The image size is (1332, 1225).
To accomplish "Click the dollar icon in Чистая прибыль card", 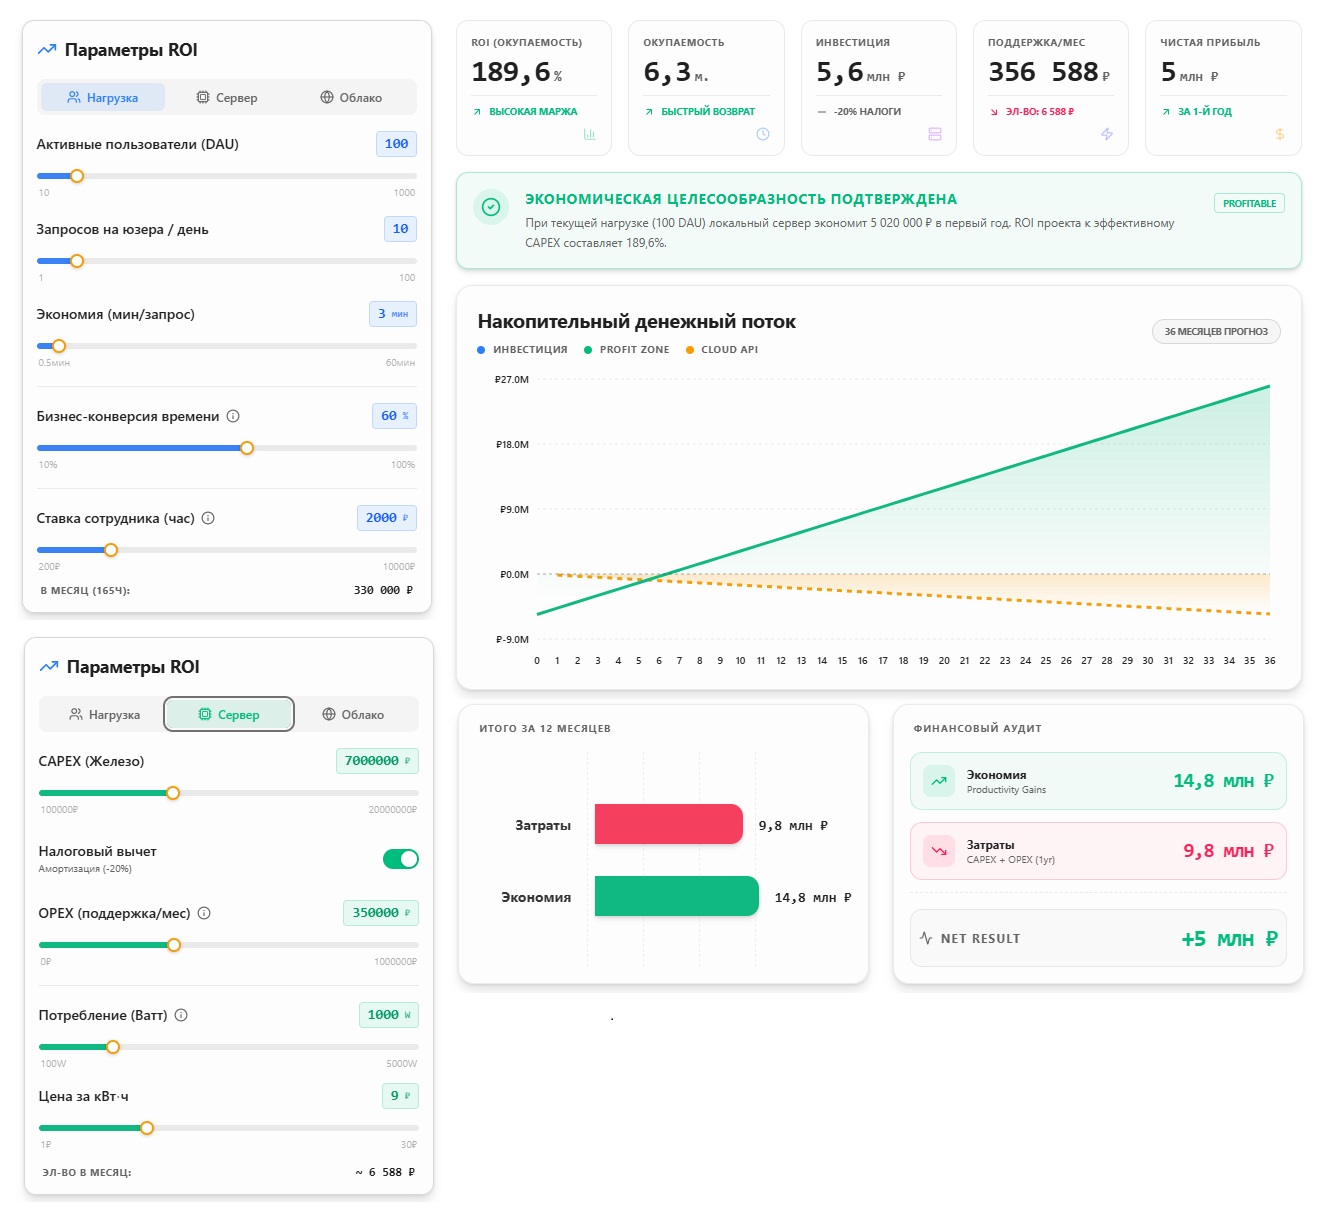I will click(x=1280, y=134).
